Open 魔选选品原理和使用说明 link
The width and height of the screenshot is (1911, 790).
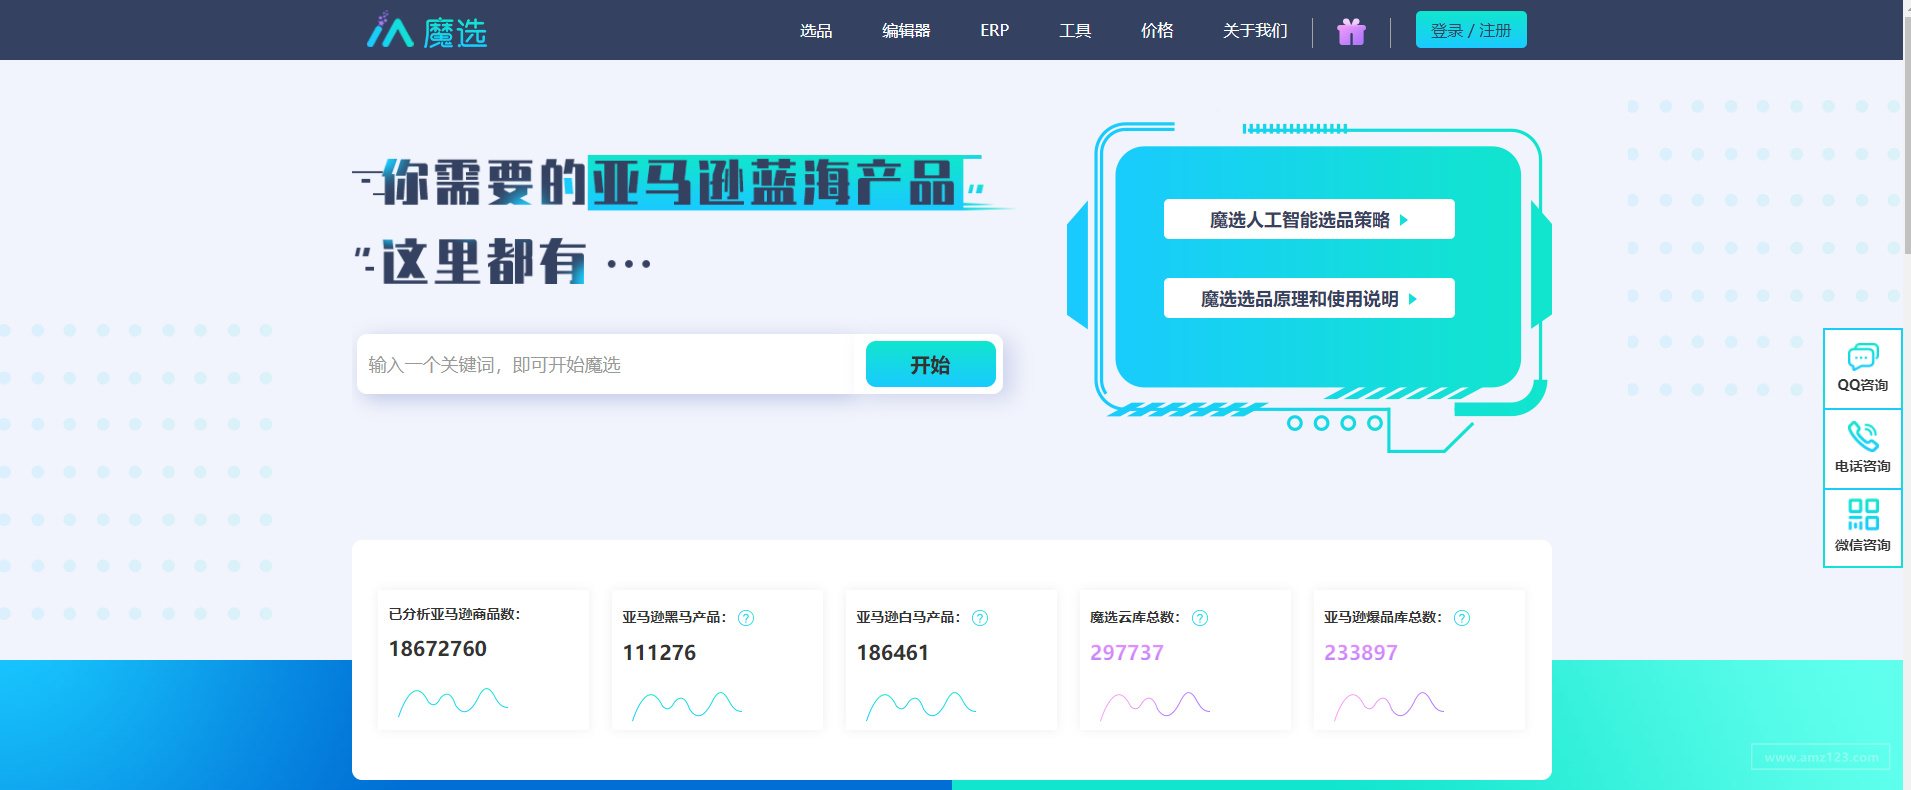pyautogui.click(x=1309, y=298)
